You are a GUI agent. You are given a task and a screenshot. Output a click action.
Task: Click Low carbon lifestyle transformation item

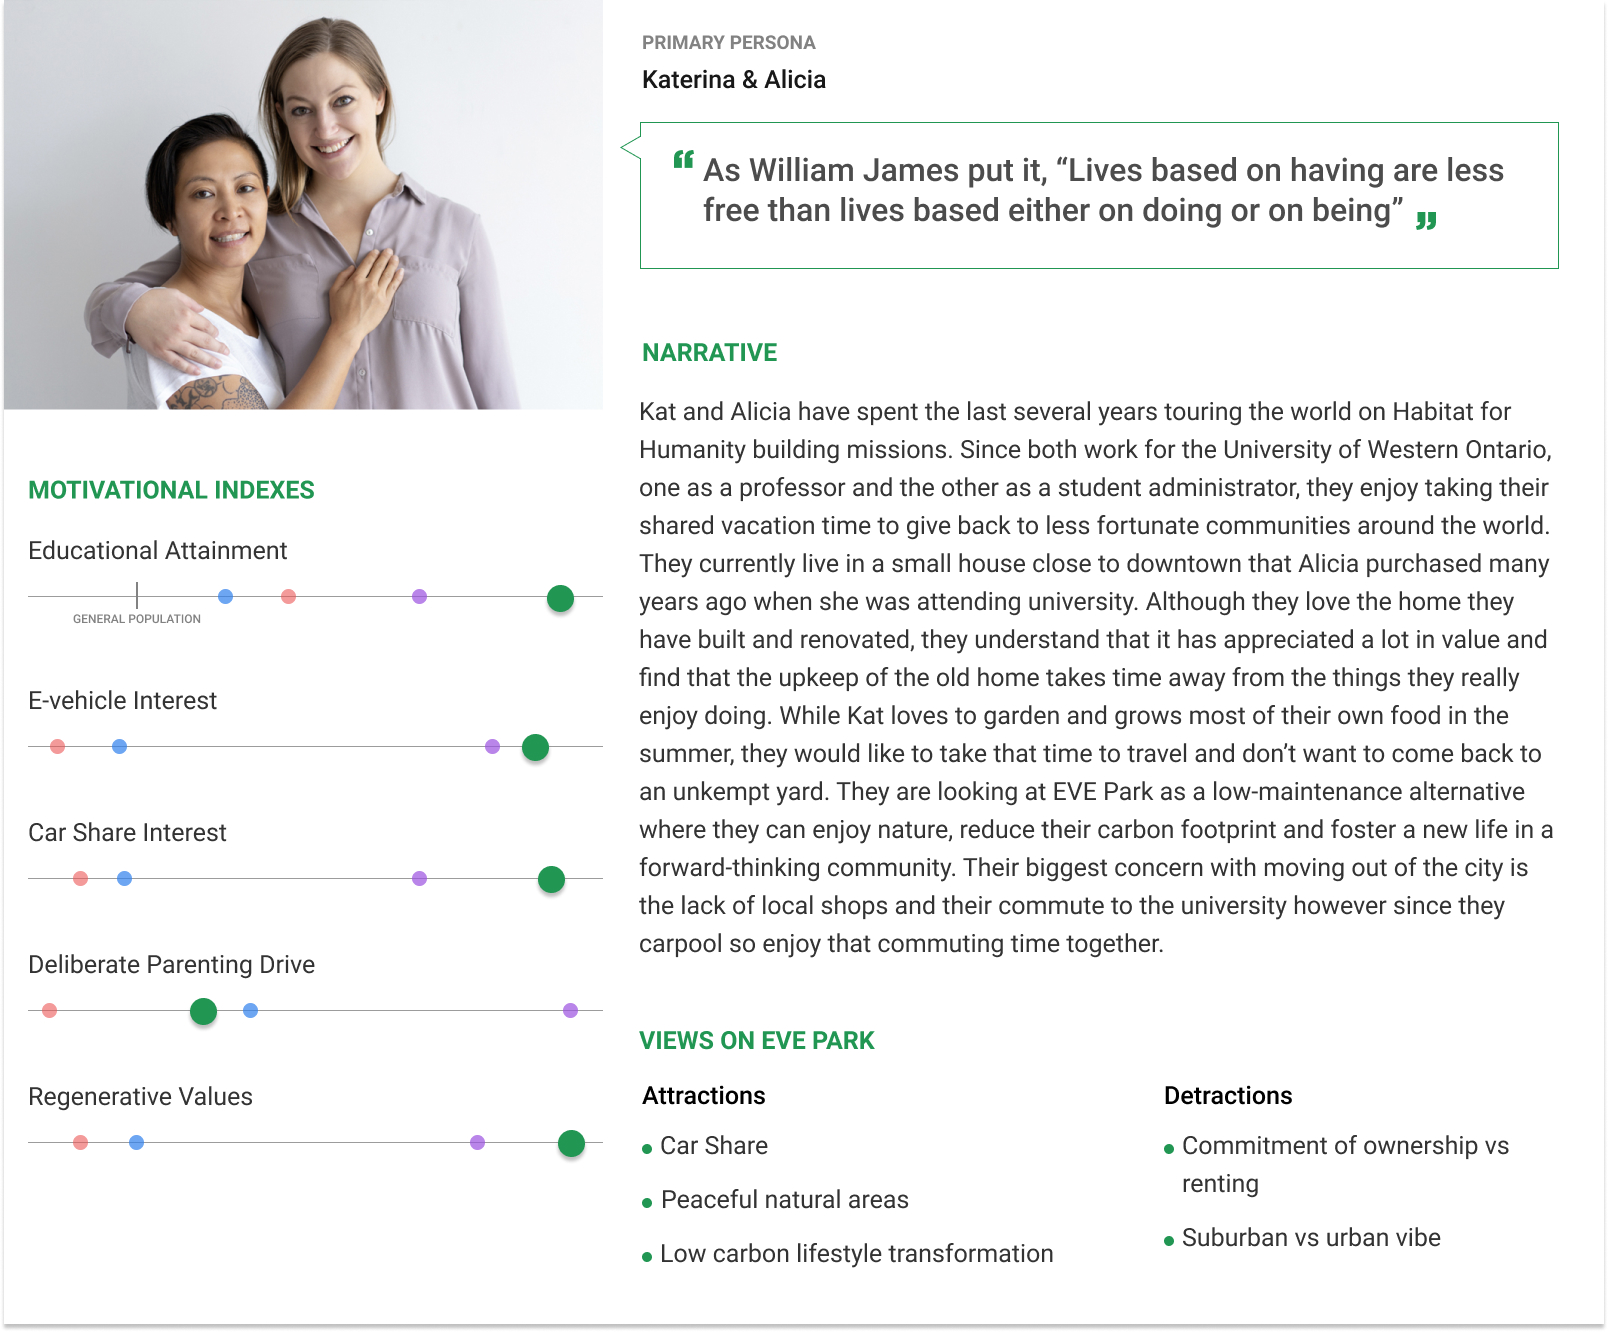coord(856,1254)
